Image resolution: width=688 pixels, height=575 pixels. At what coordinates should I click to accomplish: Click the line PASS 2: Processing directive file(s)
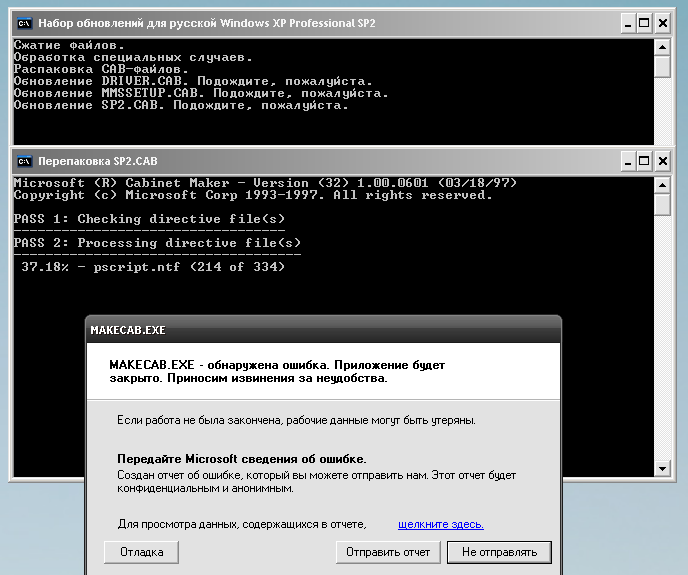157,243
